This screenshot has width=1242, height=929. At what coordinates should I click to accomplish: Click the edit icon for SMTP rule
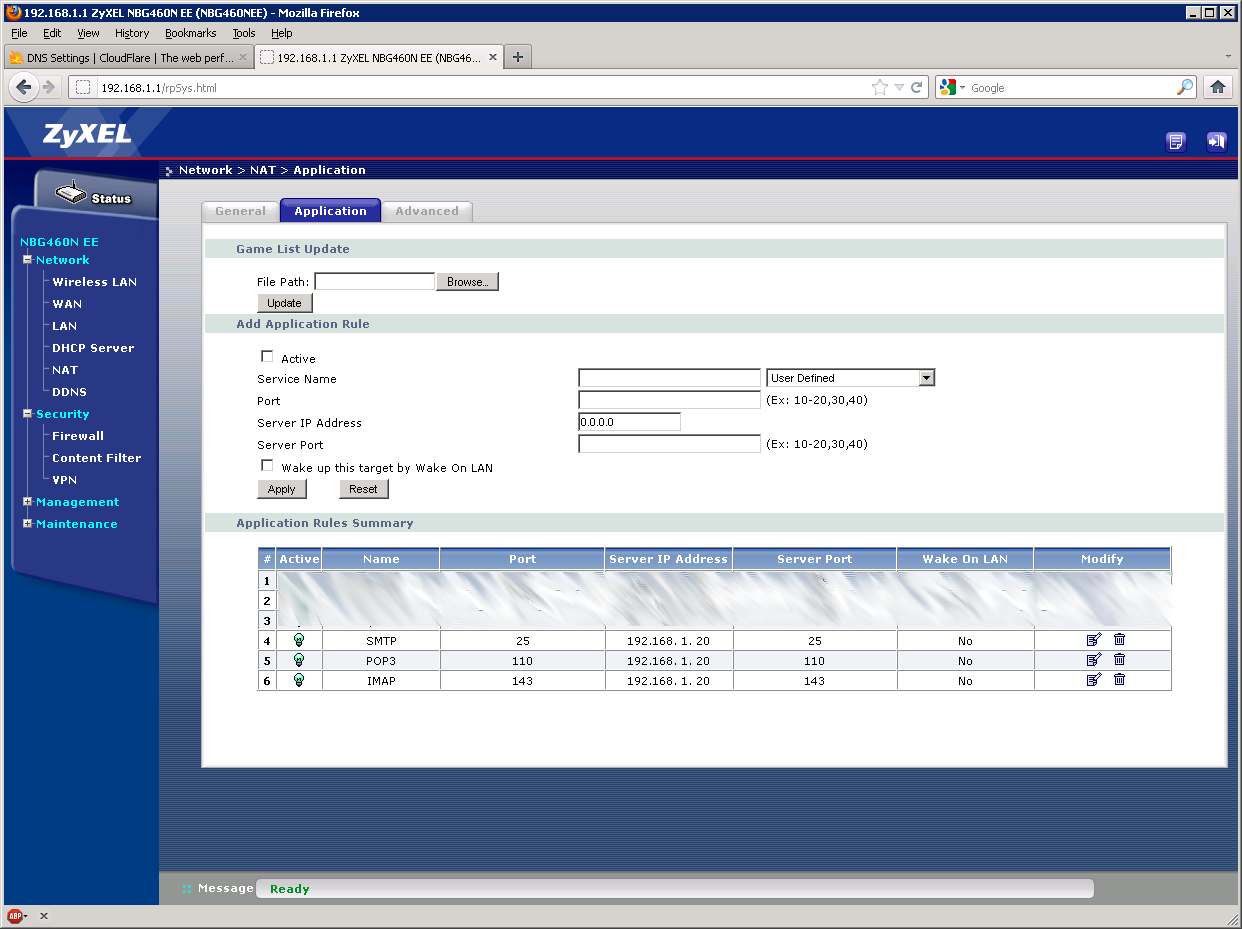[1093, 640]
